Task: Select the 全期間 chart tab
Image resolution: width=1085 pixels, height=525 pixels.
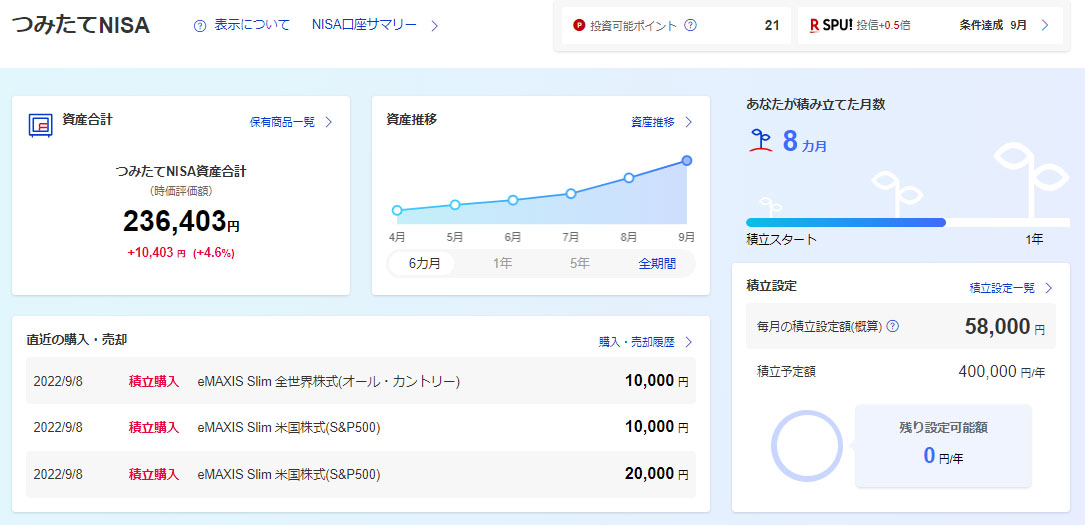Action: pos(657,264)
